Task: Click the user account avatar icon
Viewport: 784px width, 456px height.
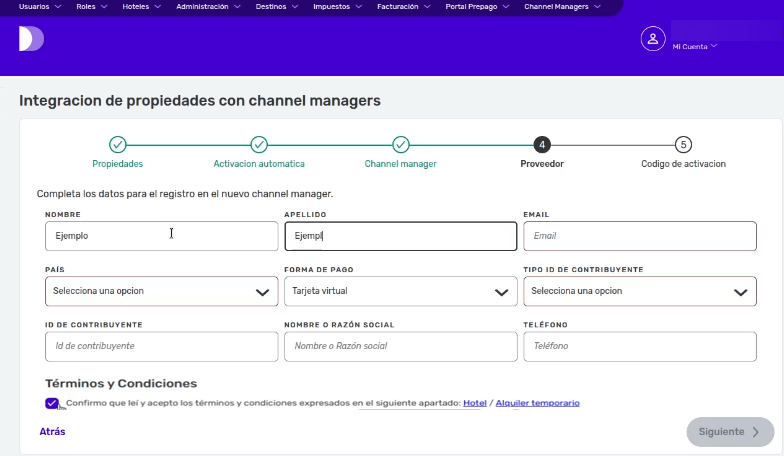Action: pos(652,39)
